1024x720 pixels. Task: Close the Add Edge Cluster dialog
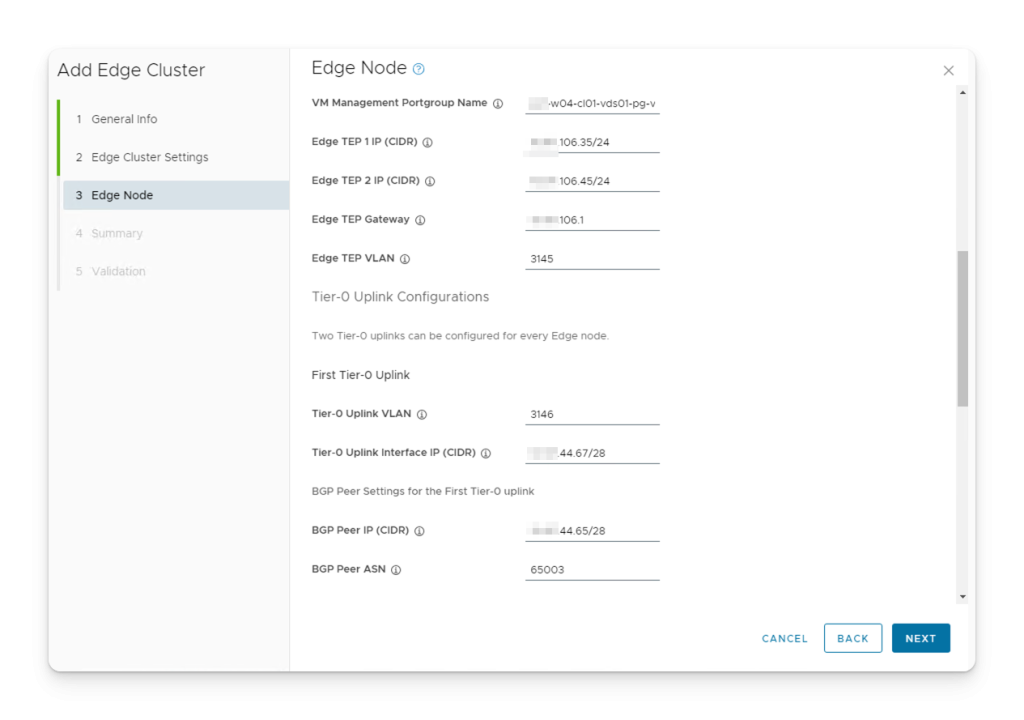tap(948, 71)
